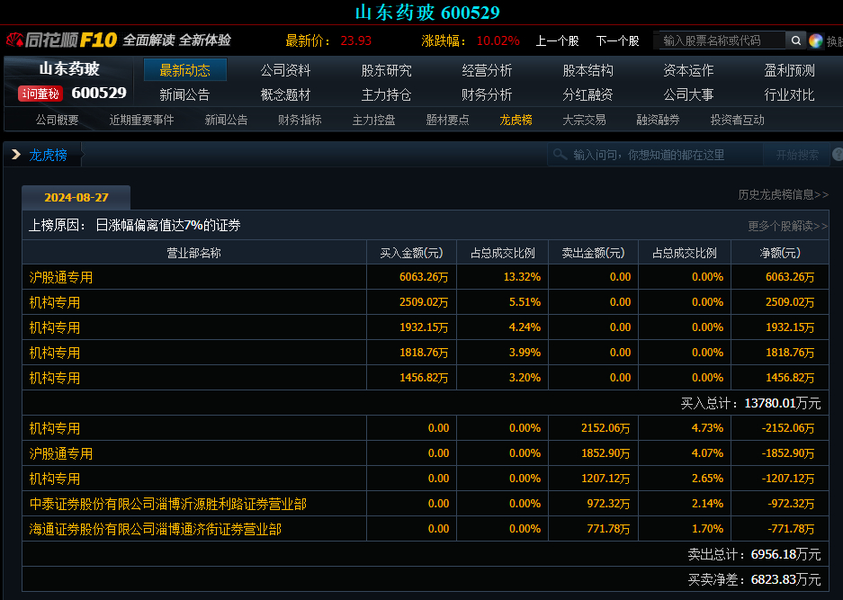Jump to 近期重要事件 section

(x=141, y=120)
